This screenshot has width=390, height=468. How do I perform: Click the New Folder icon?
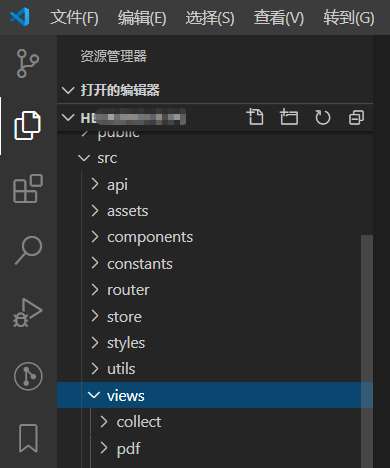[289, 117]
